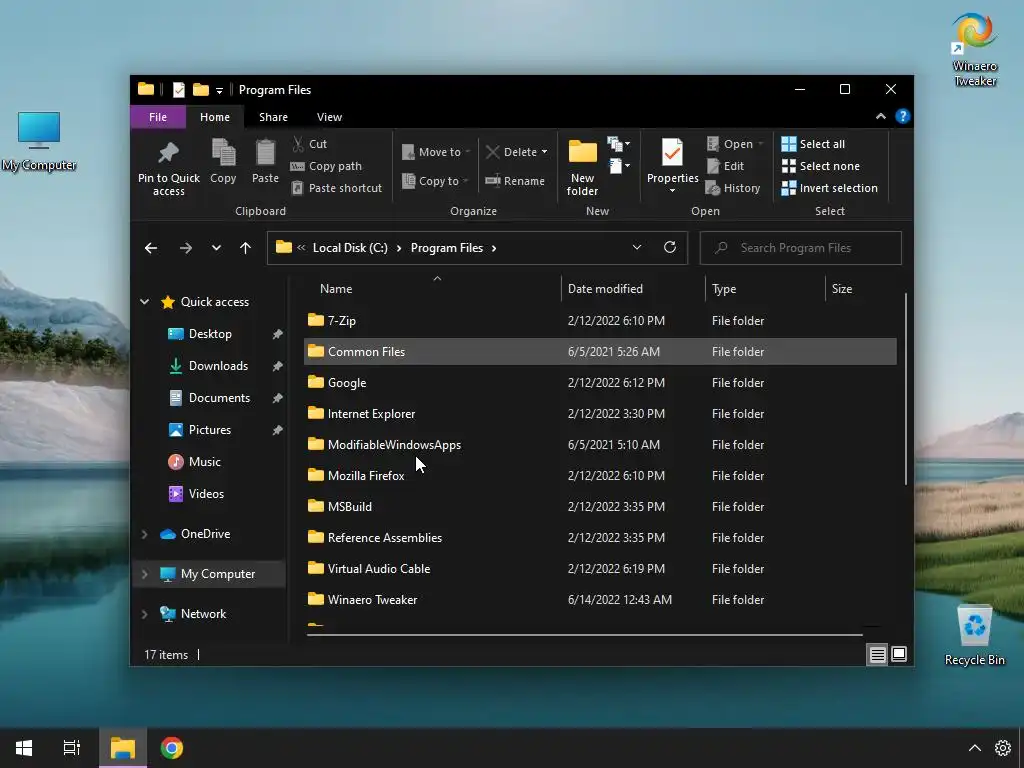Go forward with the right arrow
The width and height of the screenshot is (1024, 768).
click(x=185, y=248)
